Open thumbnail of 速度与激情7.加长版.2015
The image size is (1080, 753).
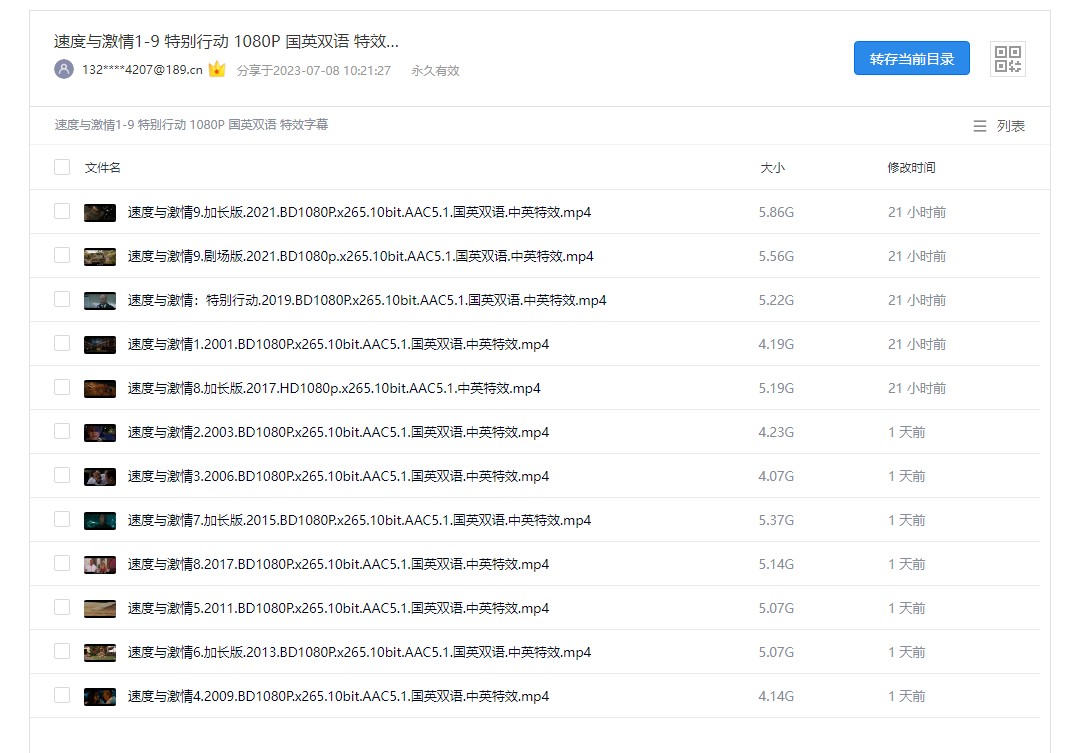tap(100, 521)
